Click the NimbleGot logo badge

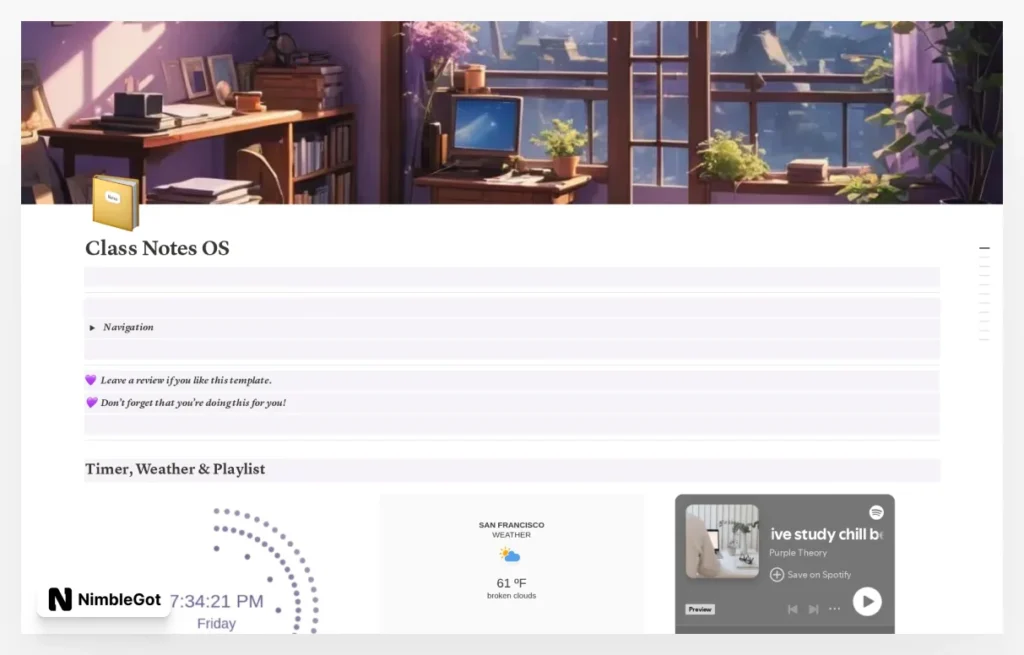(104, 599)
